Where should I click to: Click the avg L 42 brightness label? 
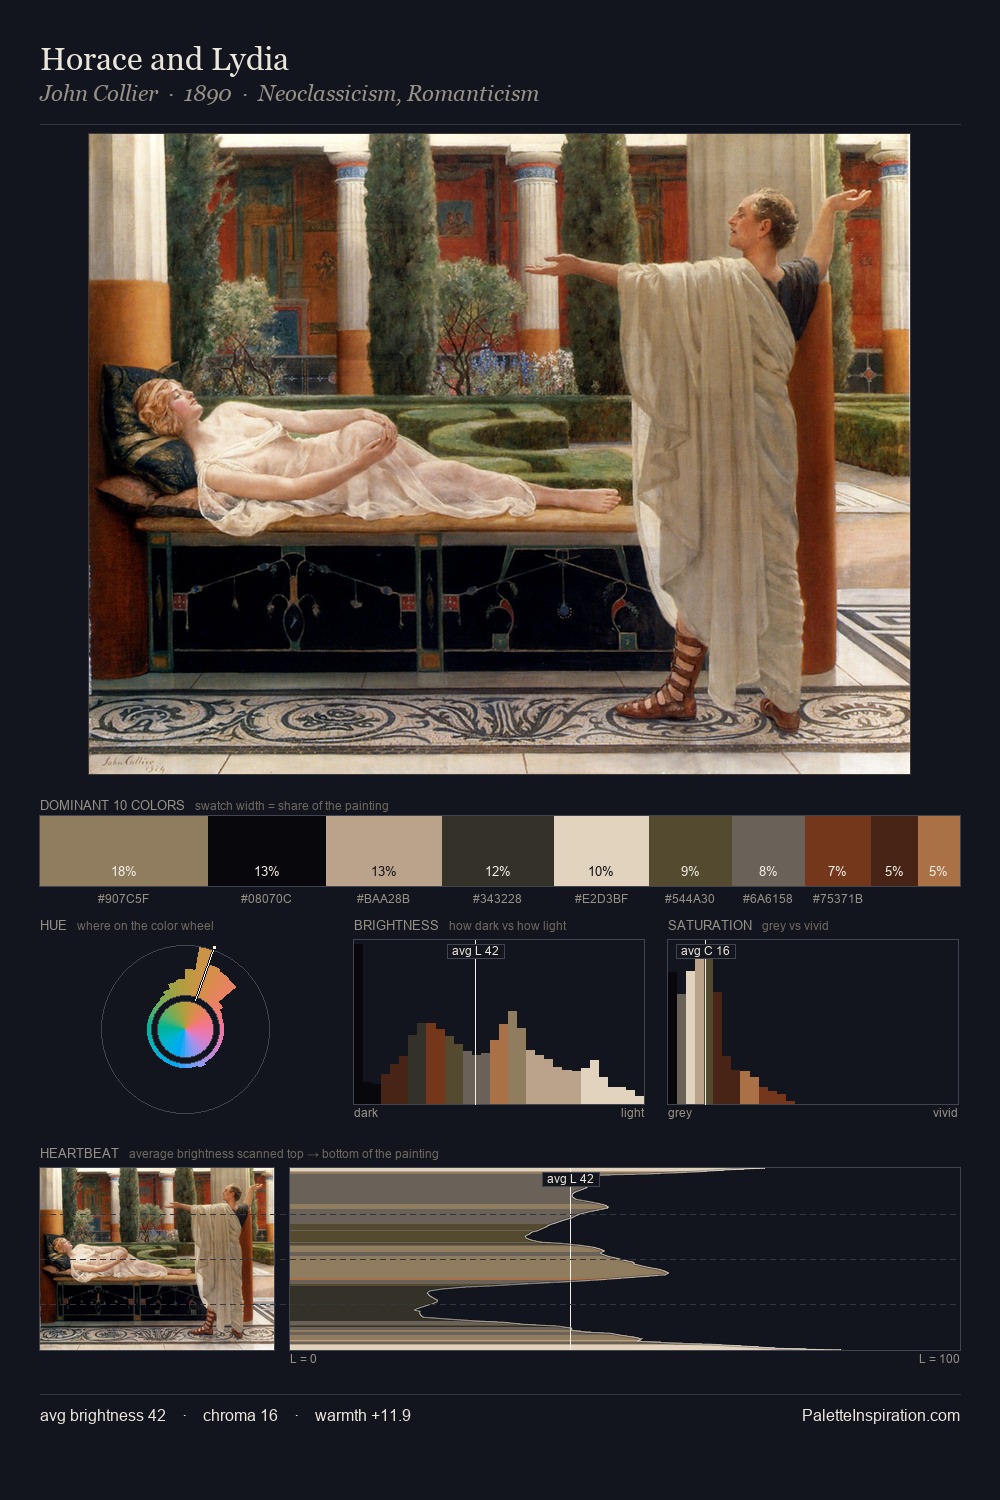click(475, 951)
